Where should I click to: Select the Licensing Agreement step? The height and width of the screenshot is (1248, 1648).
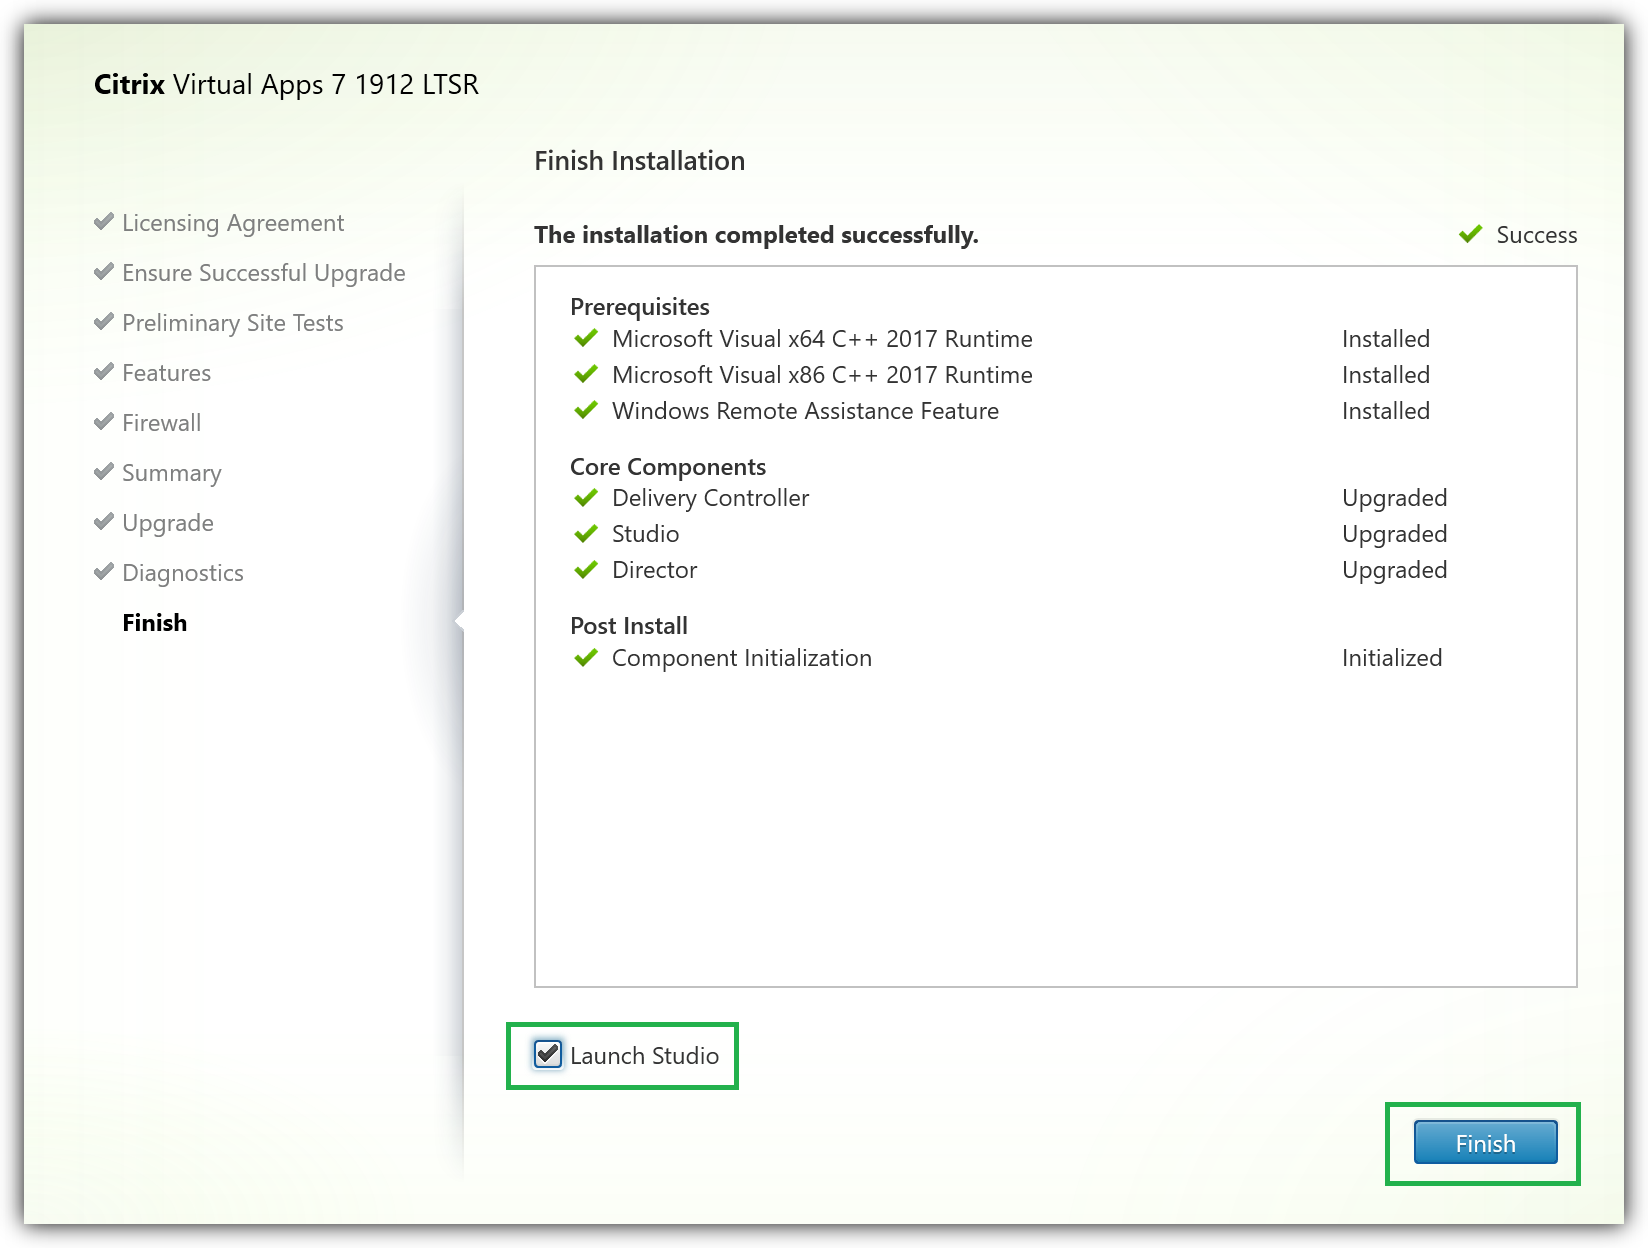point(232,223)
